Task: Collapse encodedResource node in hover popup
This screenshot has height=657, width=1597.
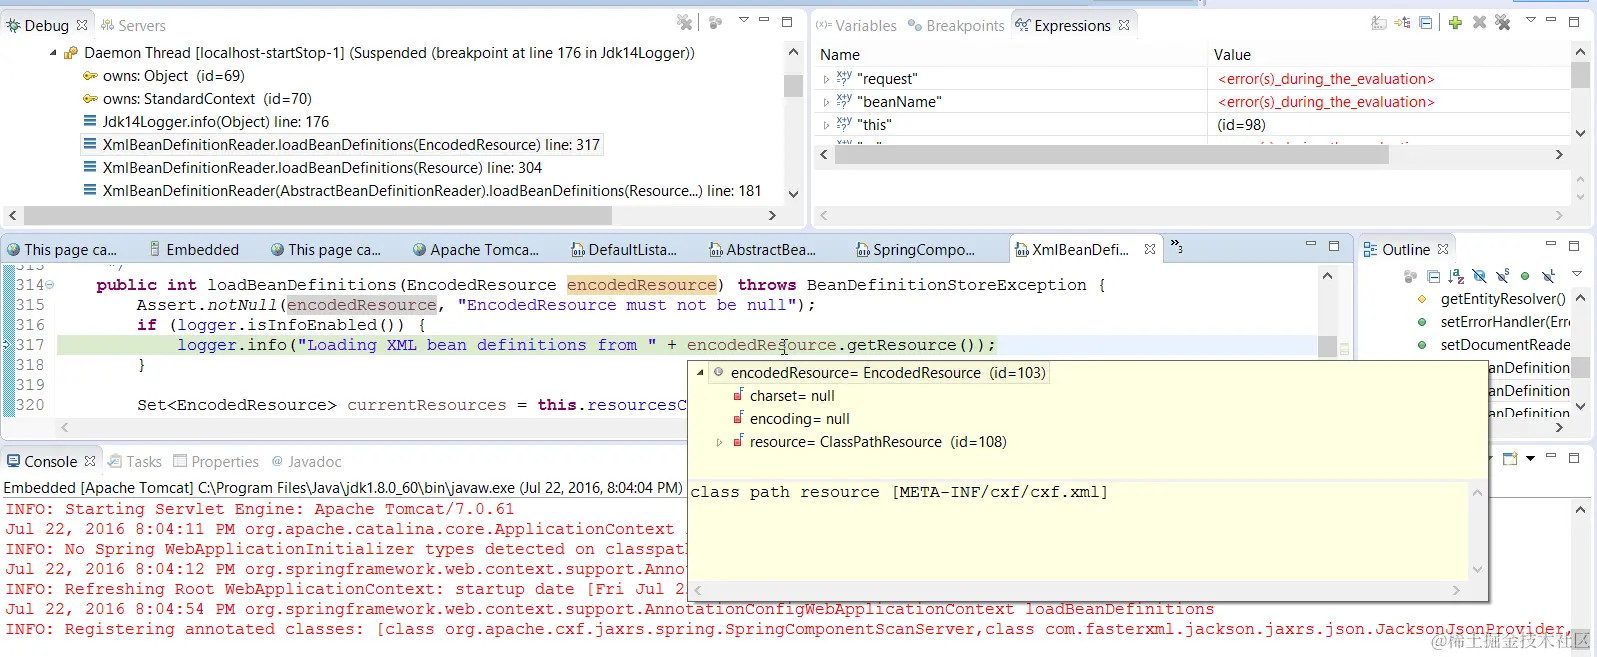Action: pyautogui.click(x=700, y=372)
